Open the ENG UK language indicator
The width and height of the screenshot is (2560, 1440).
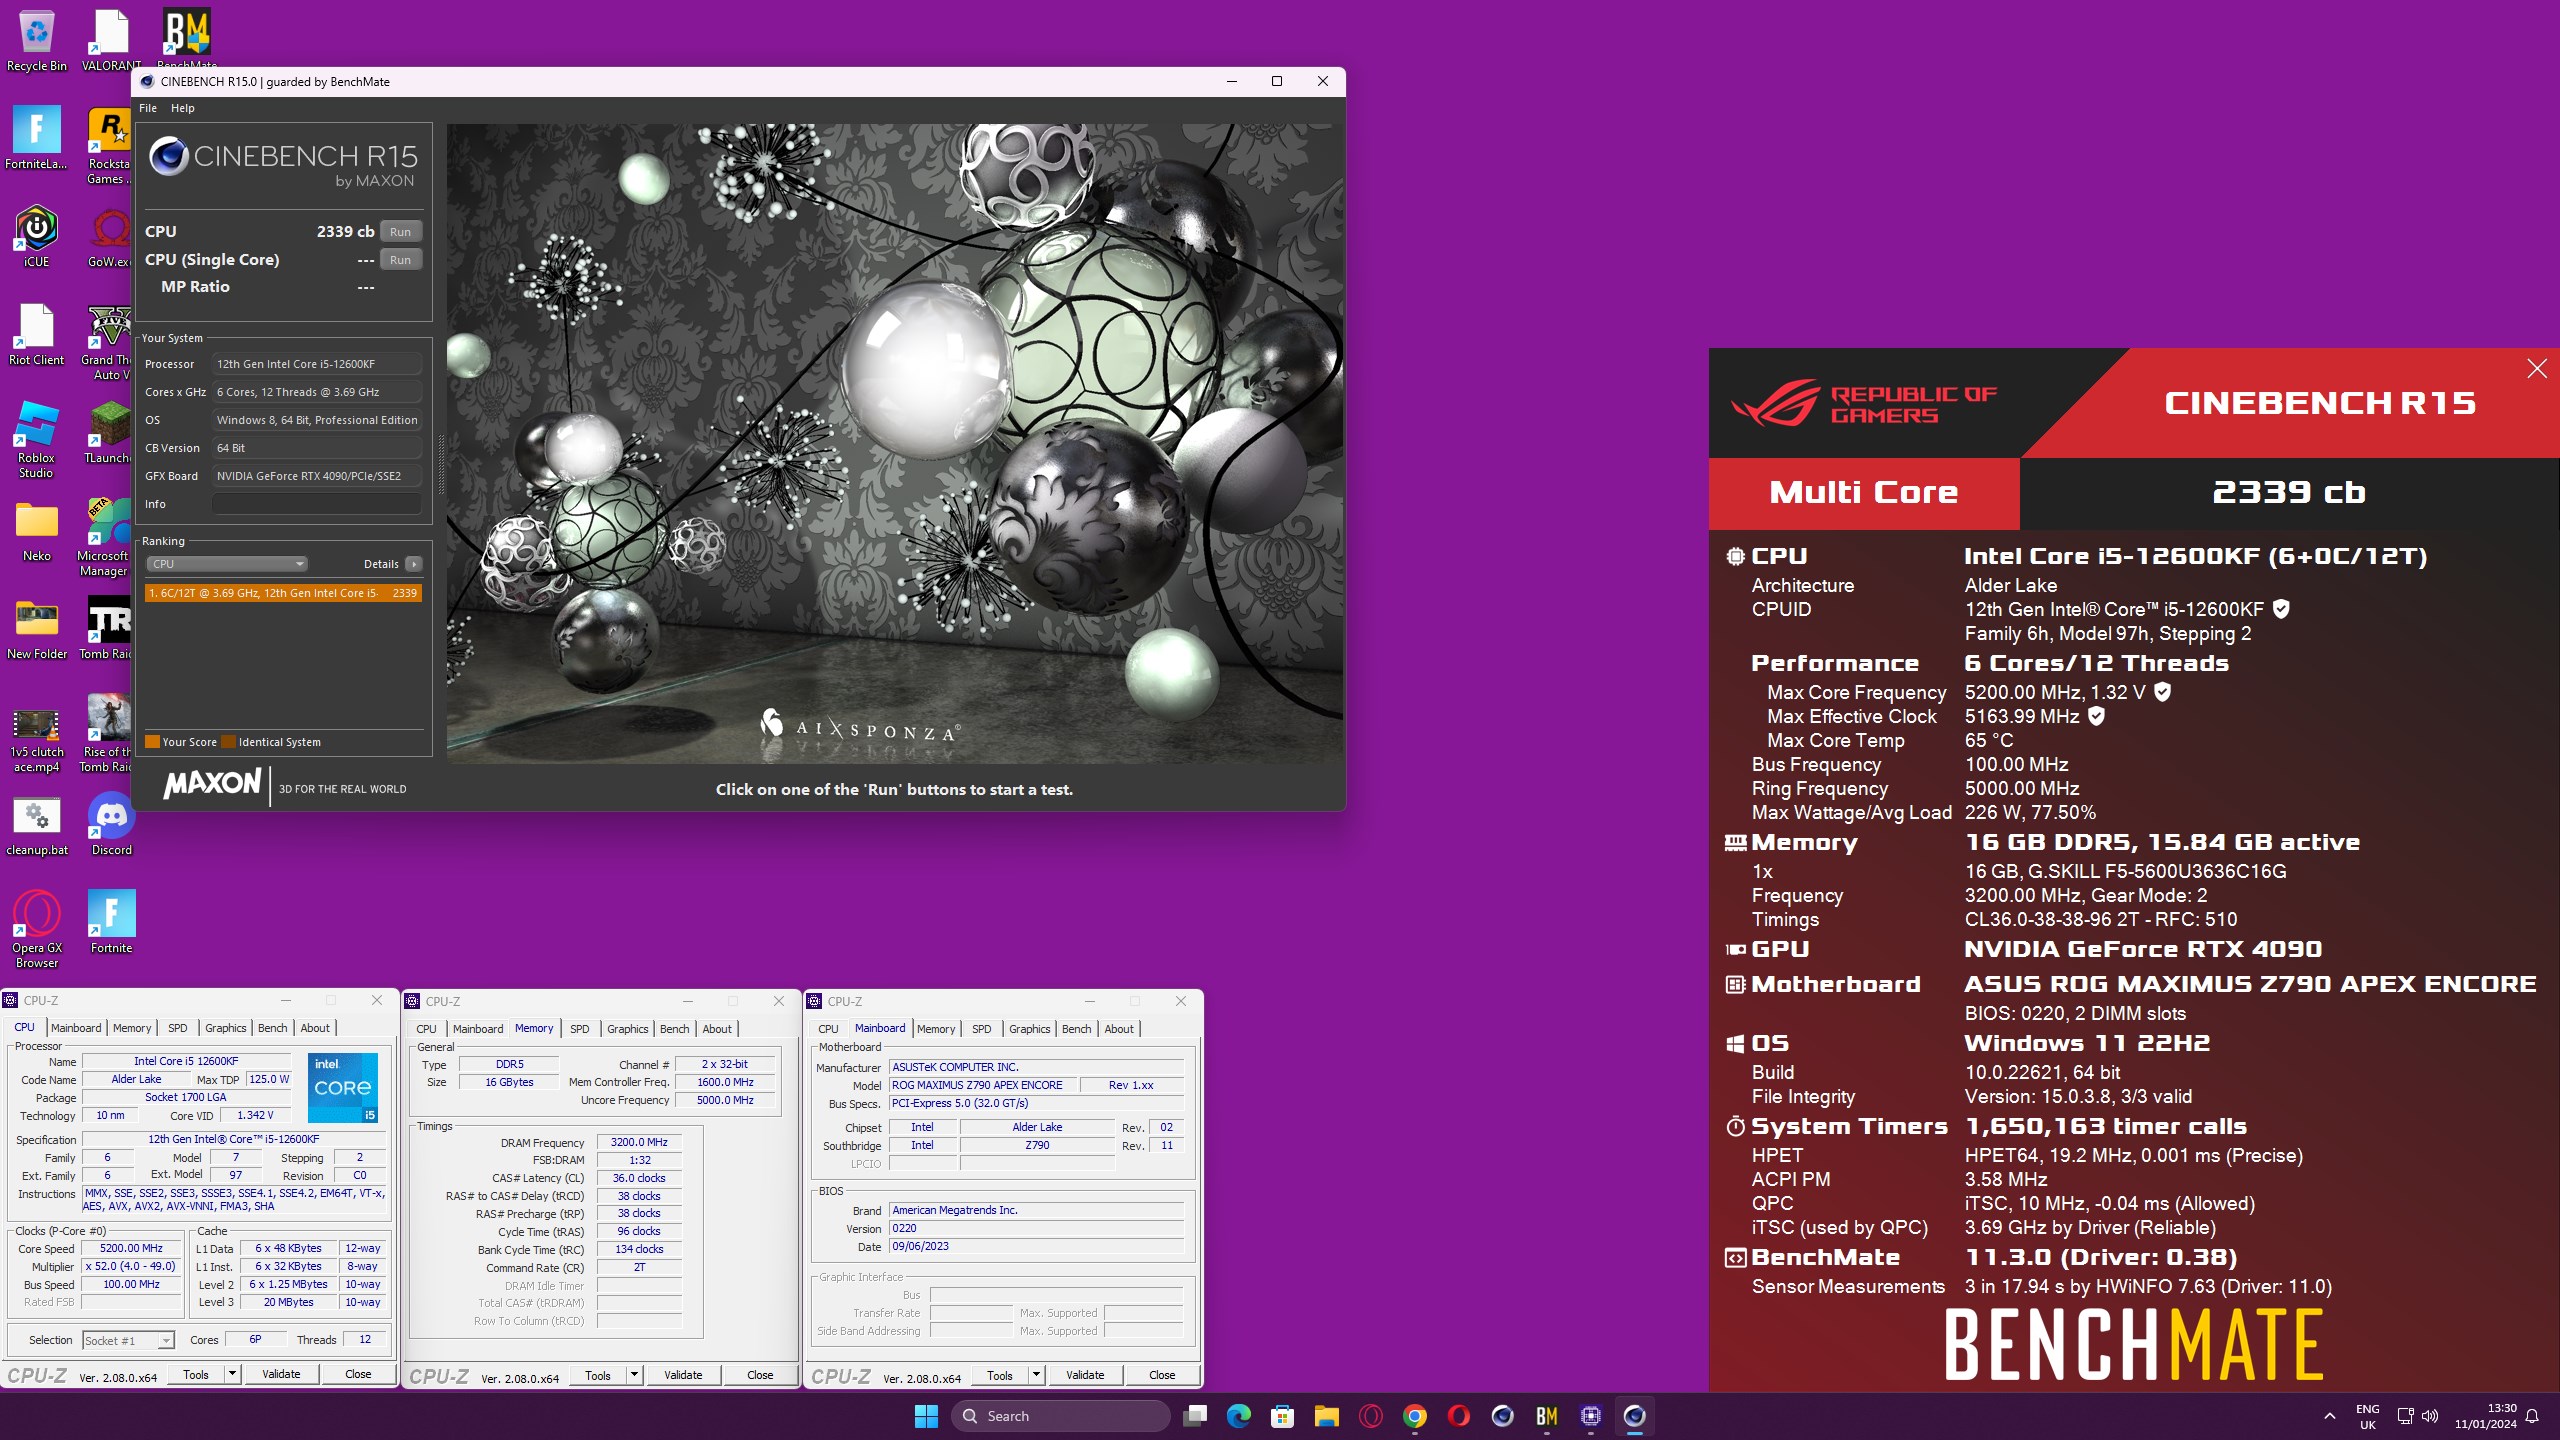[2367, 1416]
